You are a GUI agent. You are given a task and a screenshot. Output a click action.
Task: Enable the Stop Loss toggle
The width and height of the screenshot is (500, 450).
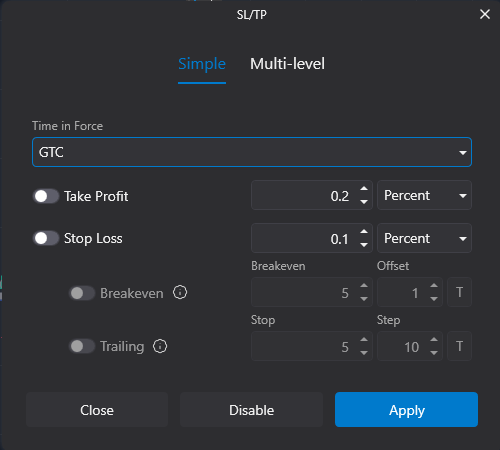point(46,238)
